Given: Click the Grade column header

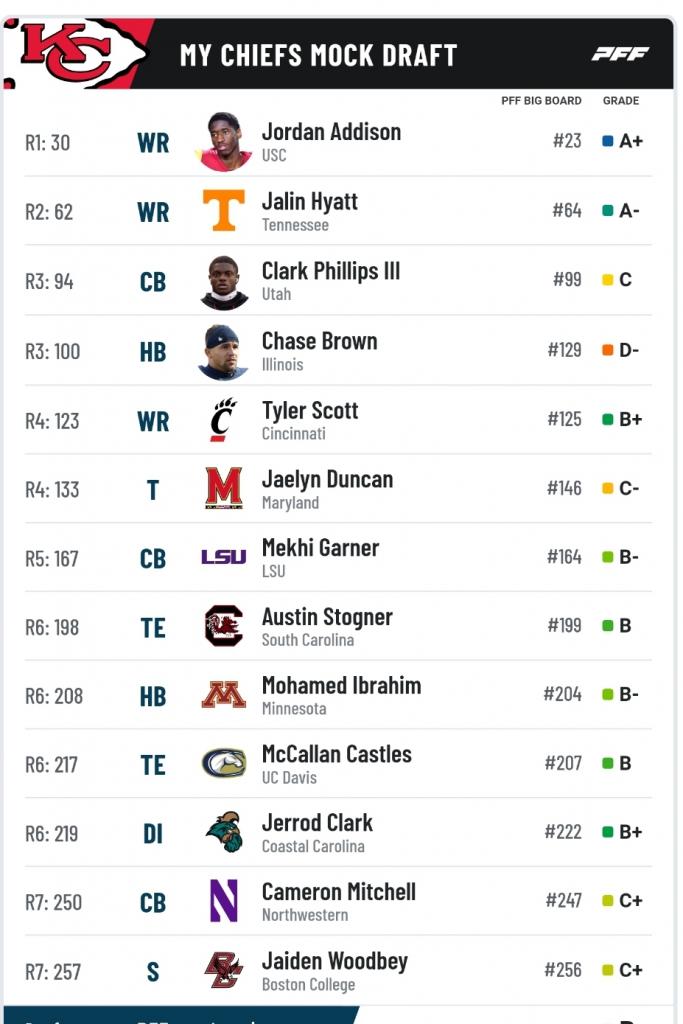Looking at the screenshot, I should click(x=621, y=101).
